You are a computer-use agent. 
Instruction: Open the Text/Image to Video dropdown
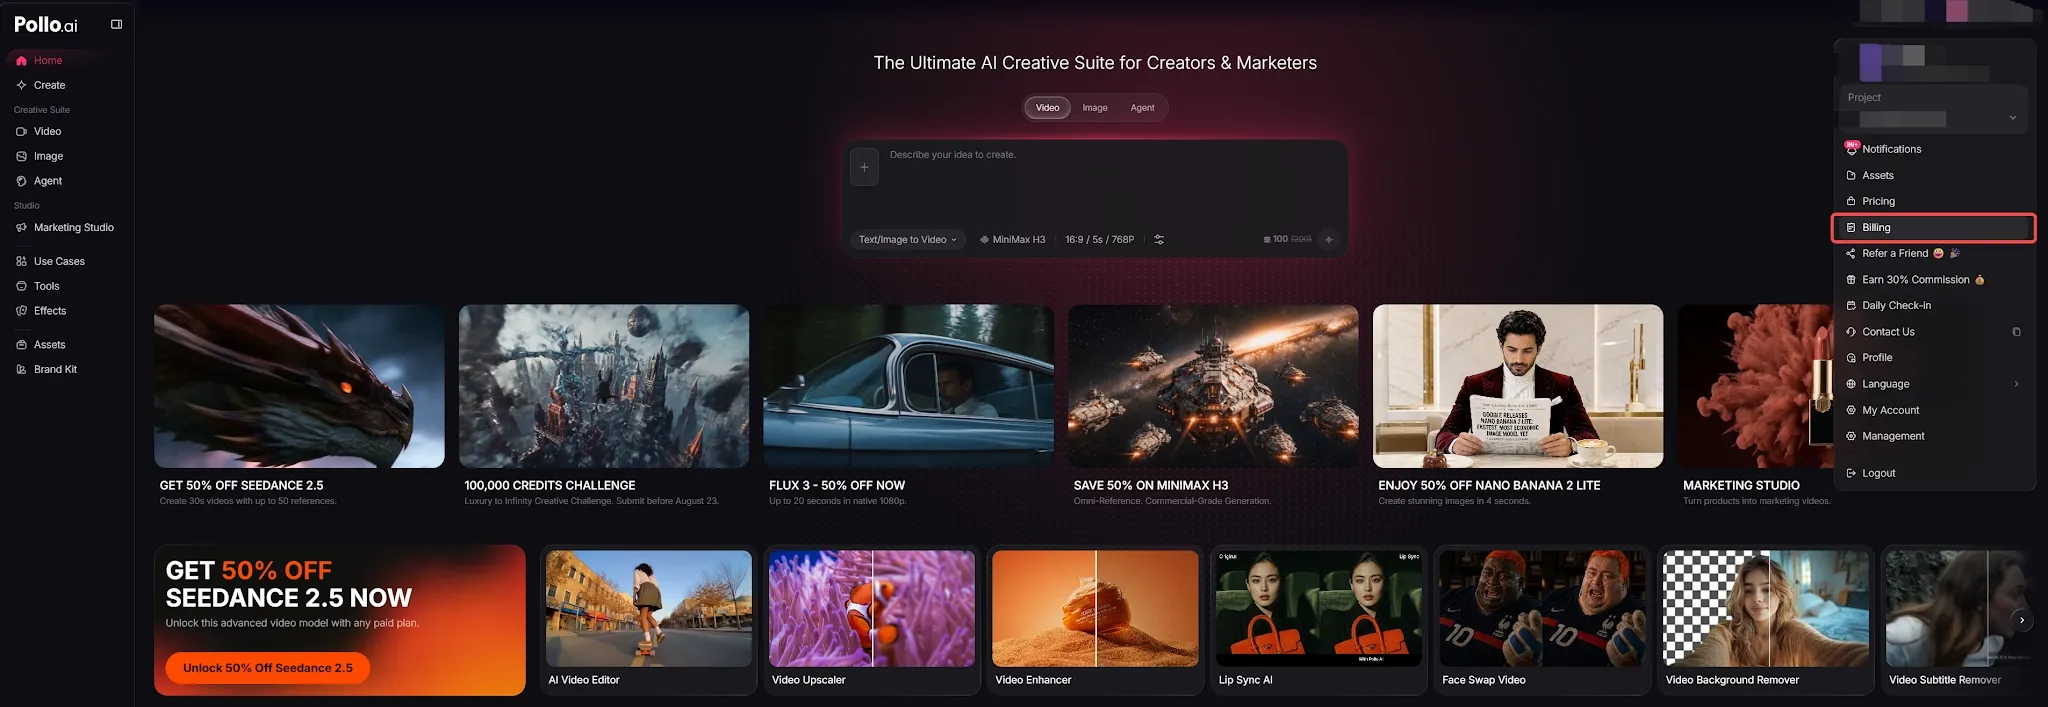coord(908,239)
